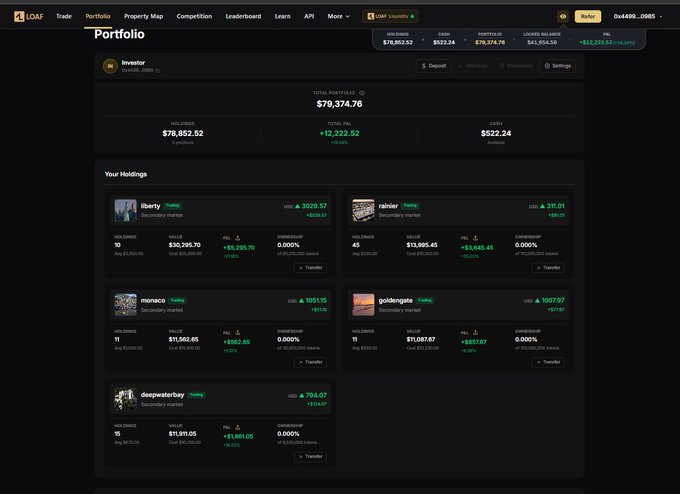This screenshot has width=680, height=494.
Task: Share goldengate P&L via share icon
Action: pyautogui.click(x=475, y=333)
